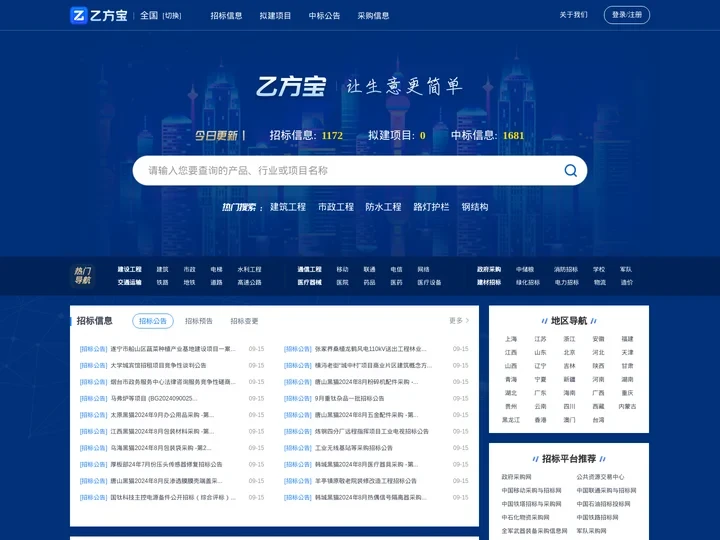
Task: Click hot search term 钢结构
Action: click(x=475, y=207)
